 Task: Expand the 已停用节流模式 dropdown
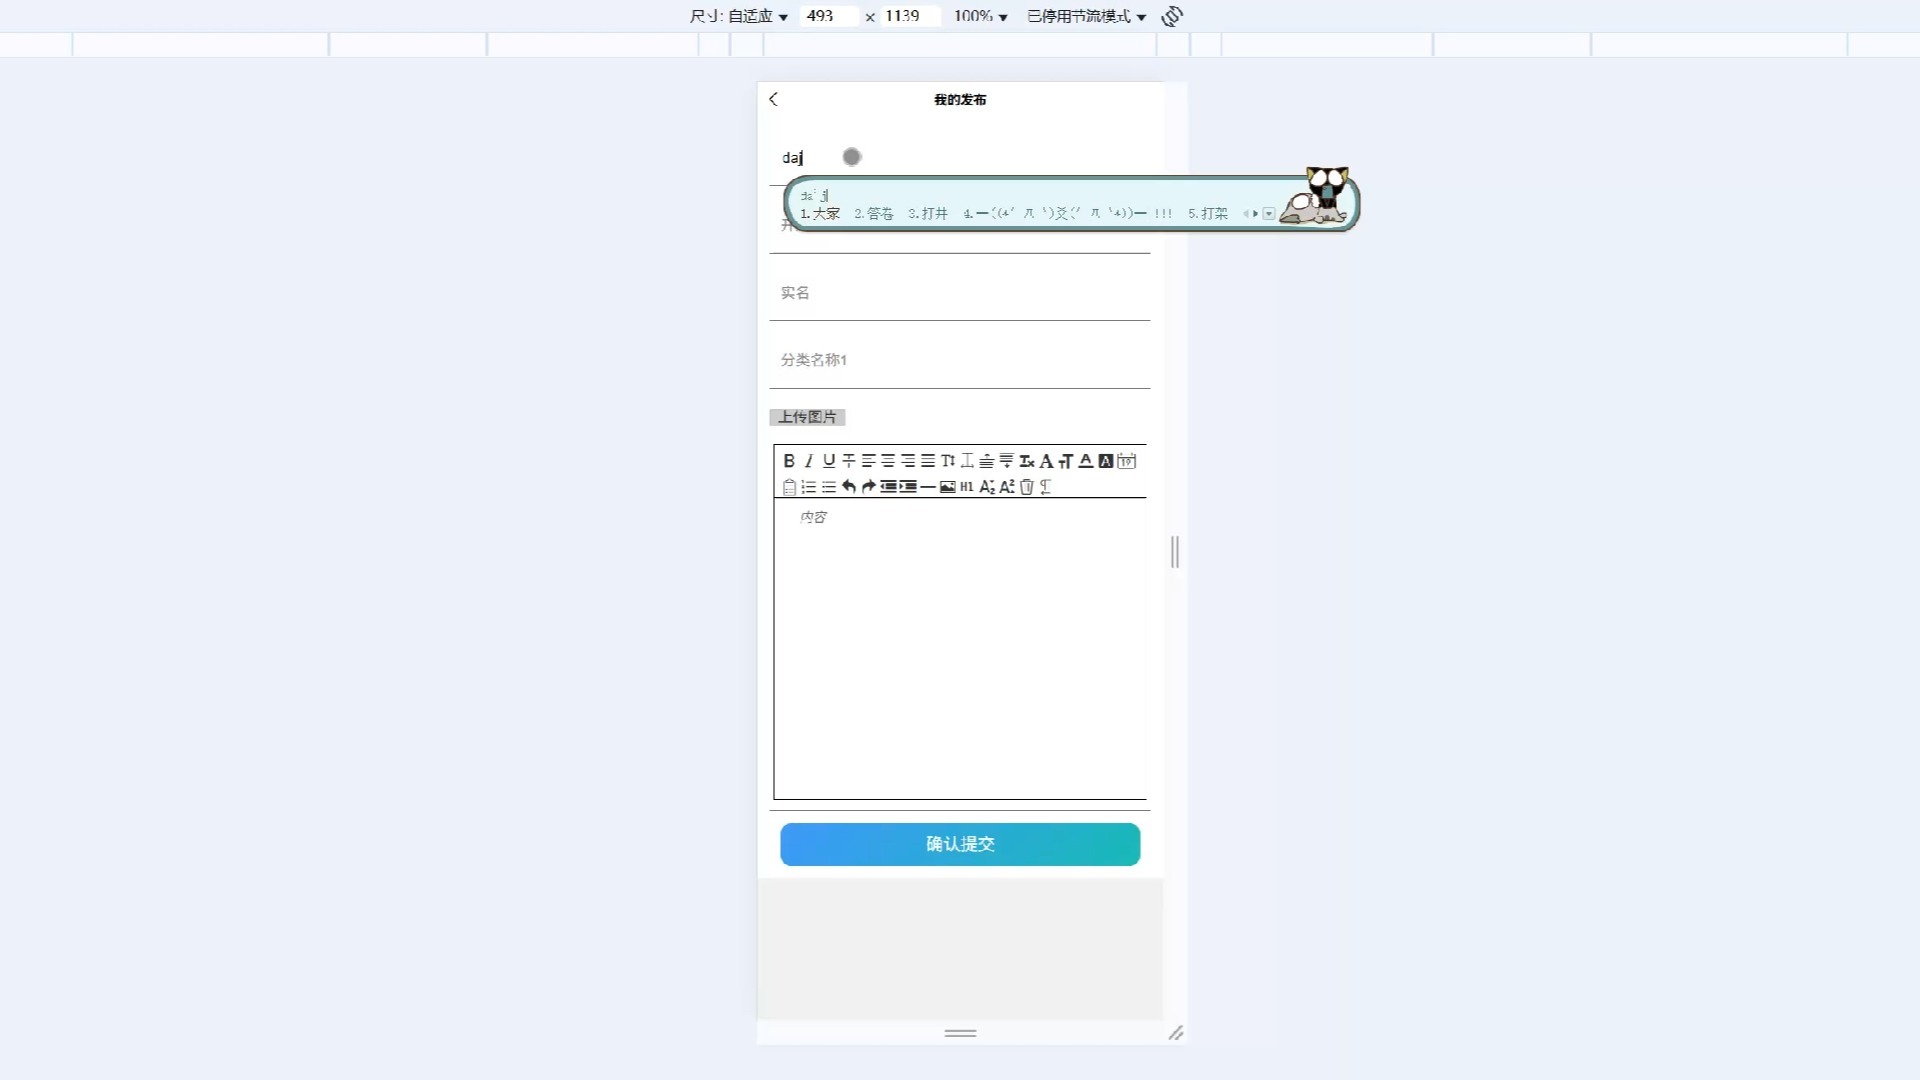click(1085, 16)
